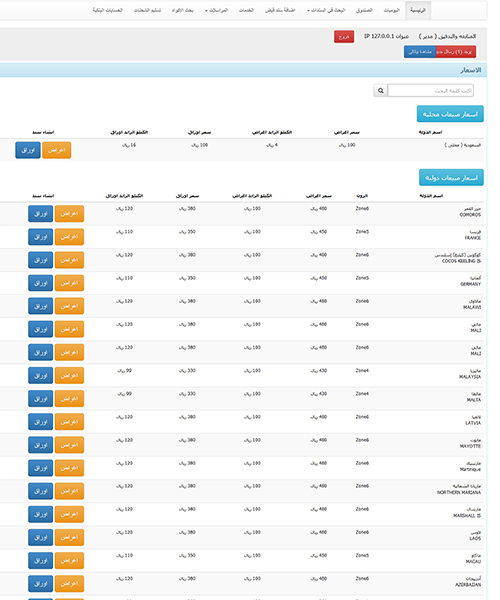The image size is (500, 600).
Task: Select اضافة سند قبض in navigation bar
Action: [280, 10]
